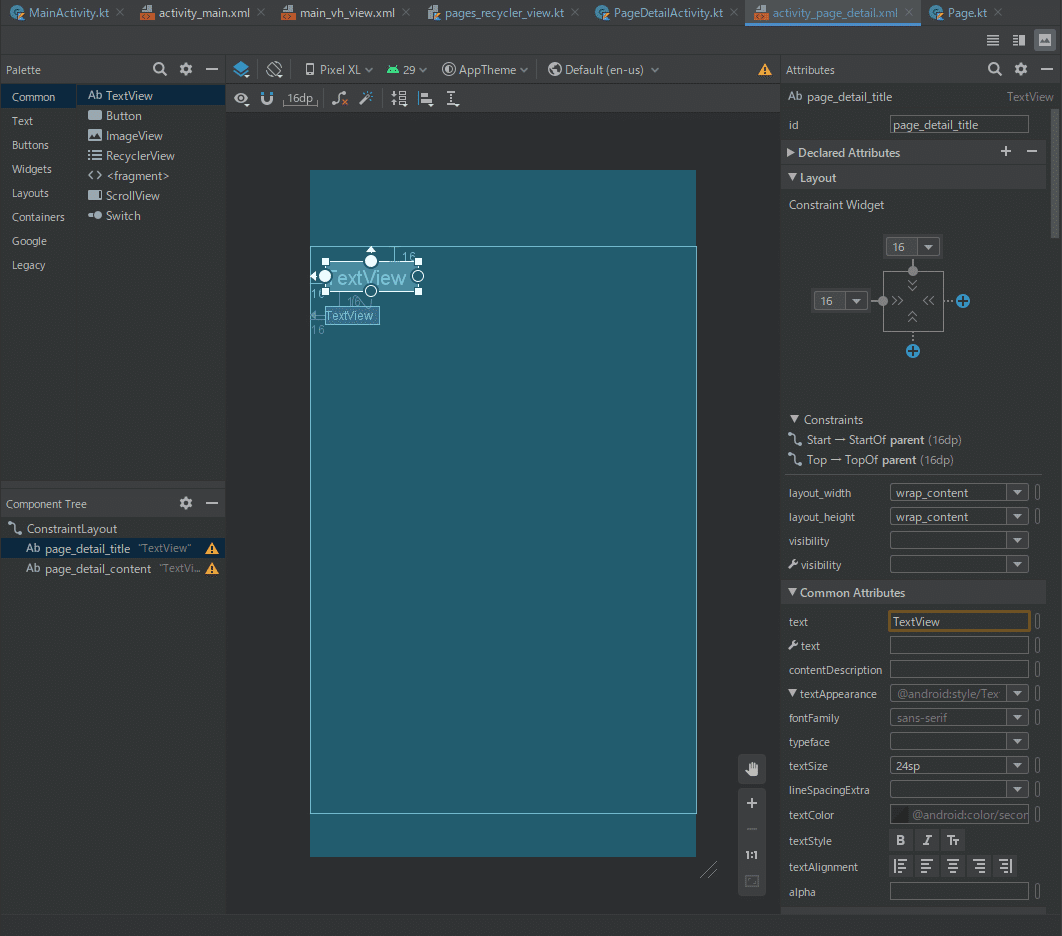Zoom in with the plus button
The height and width of the screenshot is (936, 1062).
(x=752, y=803)
